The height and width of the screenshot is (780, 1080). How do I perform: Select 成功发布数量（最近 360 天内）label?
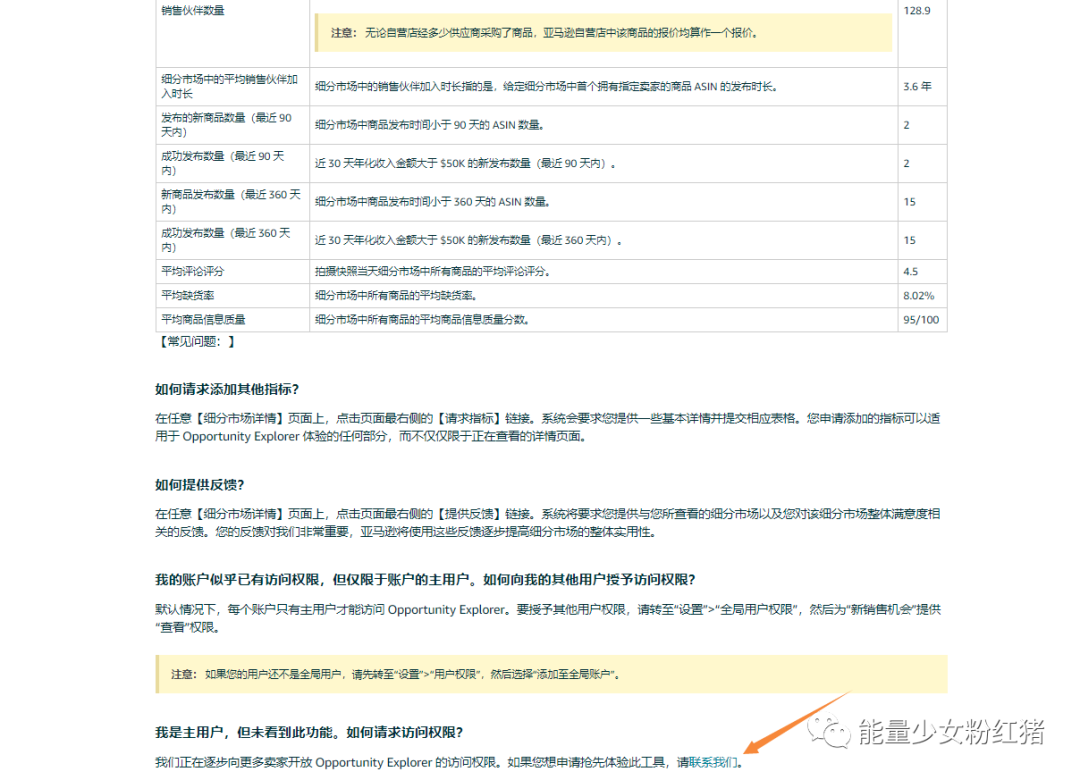[x=226, y=240]
